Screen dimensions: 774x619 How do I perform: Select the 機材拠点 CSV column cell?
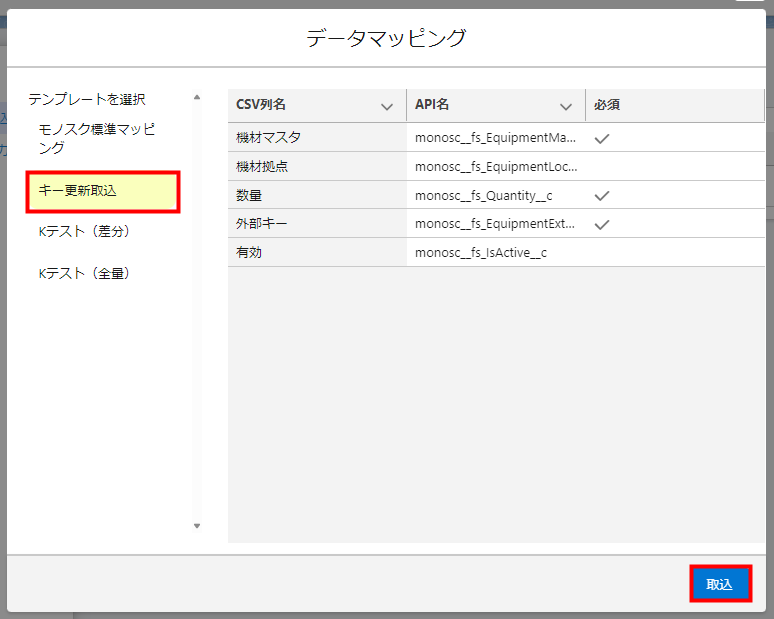[262, 167]
